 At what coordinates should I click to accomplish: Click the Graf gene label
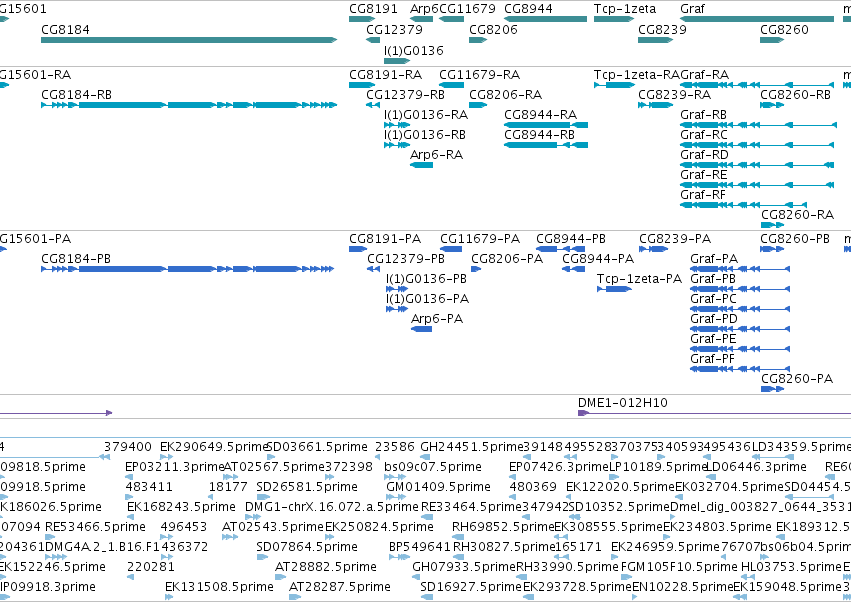pos(693,9)
